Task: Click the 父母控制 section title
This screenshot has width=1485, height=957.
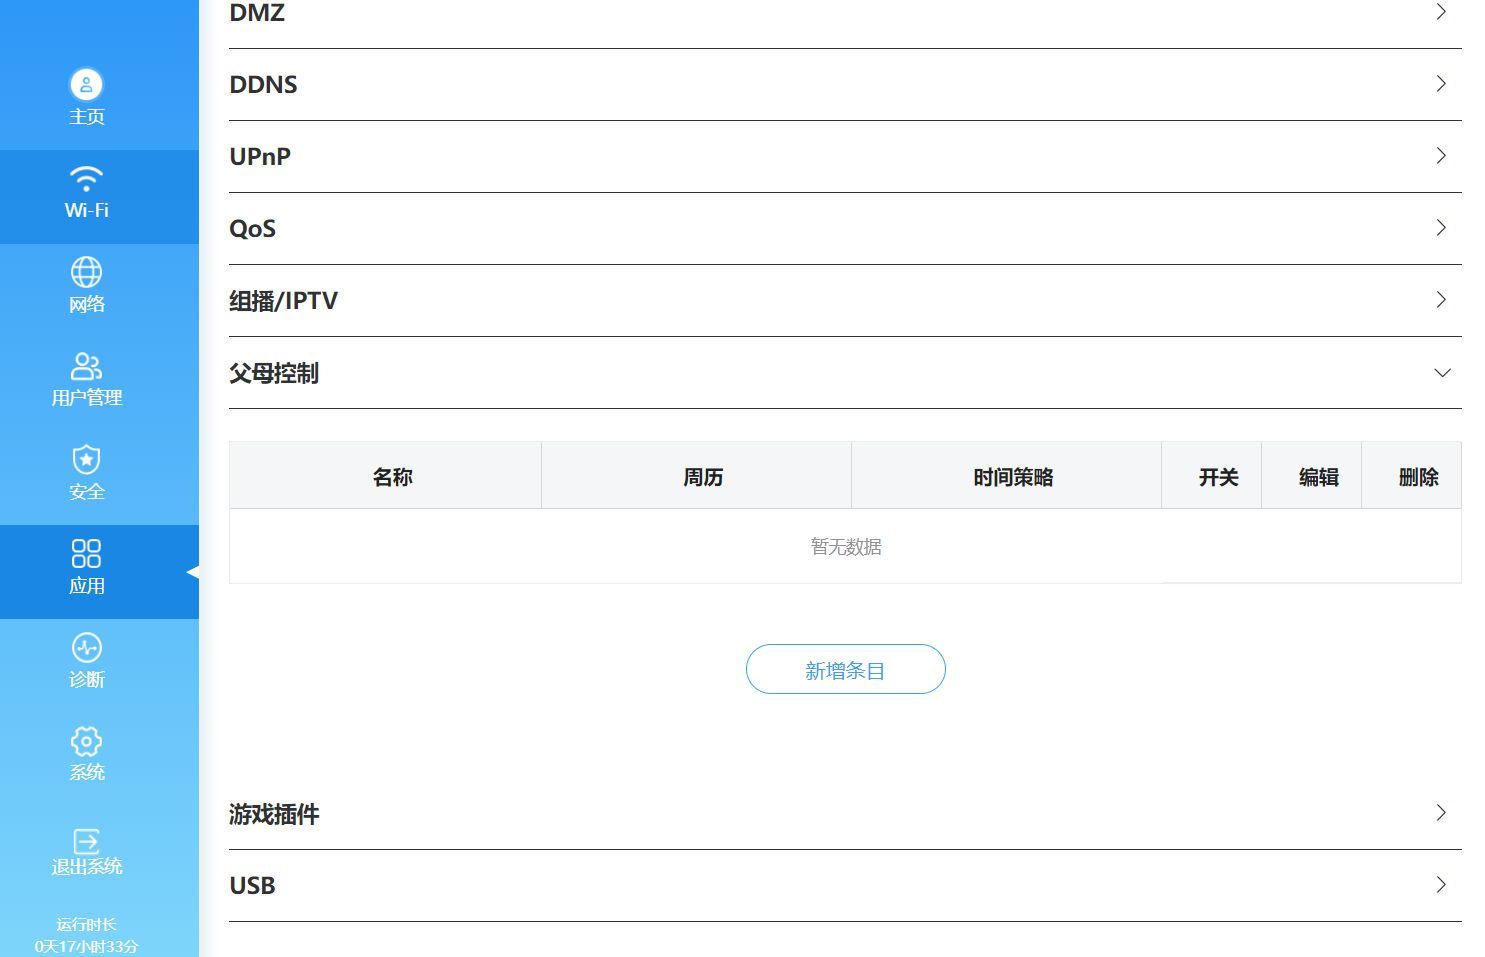Action: [274, 373]
